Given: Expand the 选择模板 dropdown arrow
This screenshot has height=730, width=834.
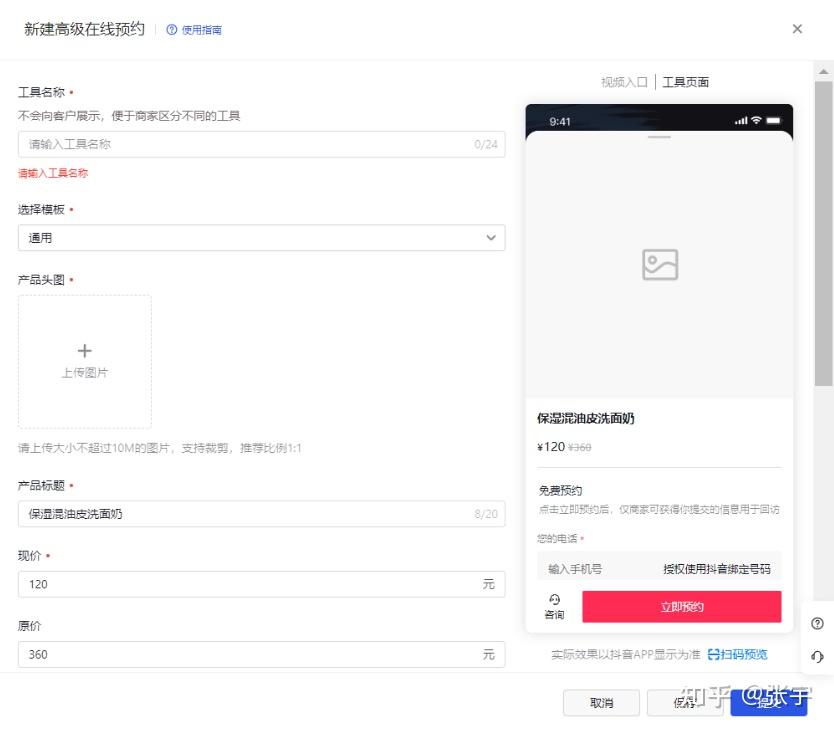Looking at the screenshot, I should (x=490, y=238).
